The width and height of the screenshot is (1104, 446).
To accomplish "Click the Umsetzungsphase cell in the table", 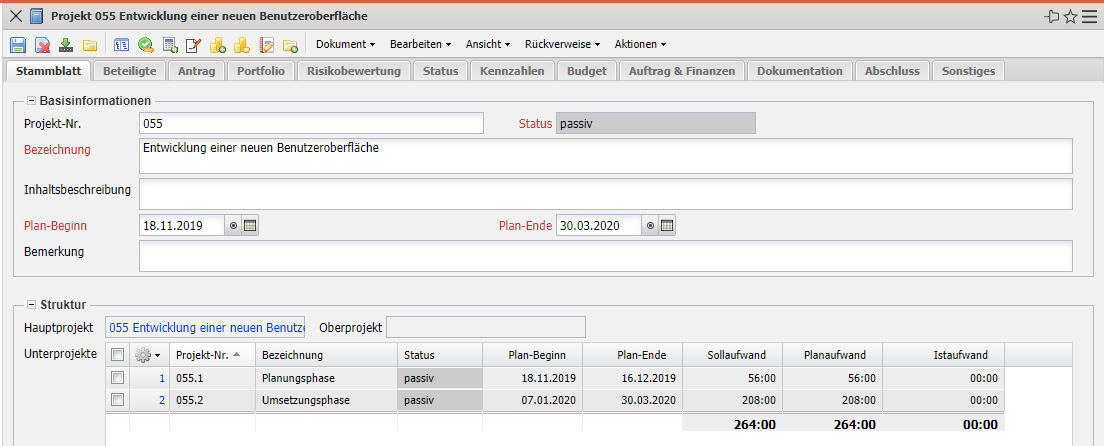I will (x=326, y=400).
